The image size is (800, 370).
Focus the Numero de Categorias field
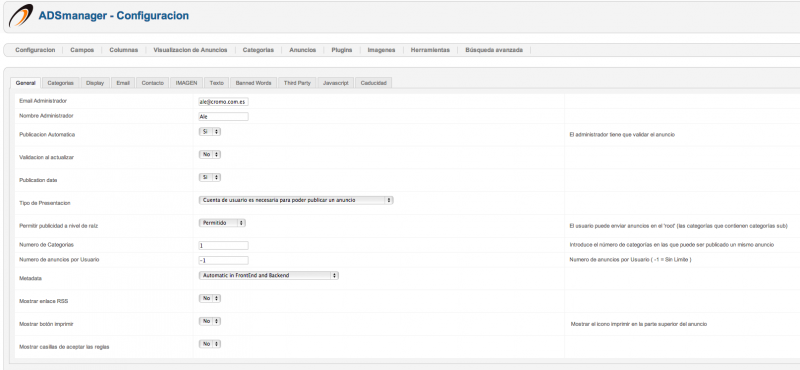click(223, 245)
